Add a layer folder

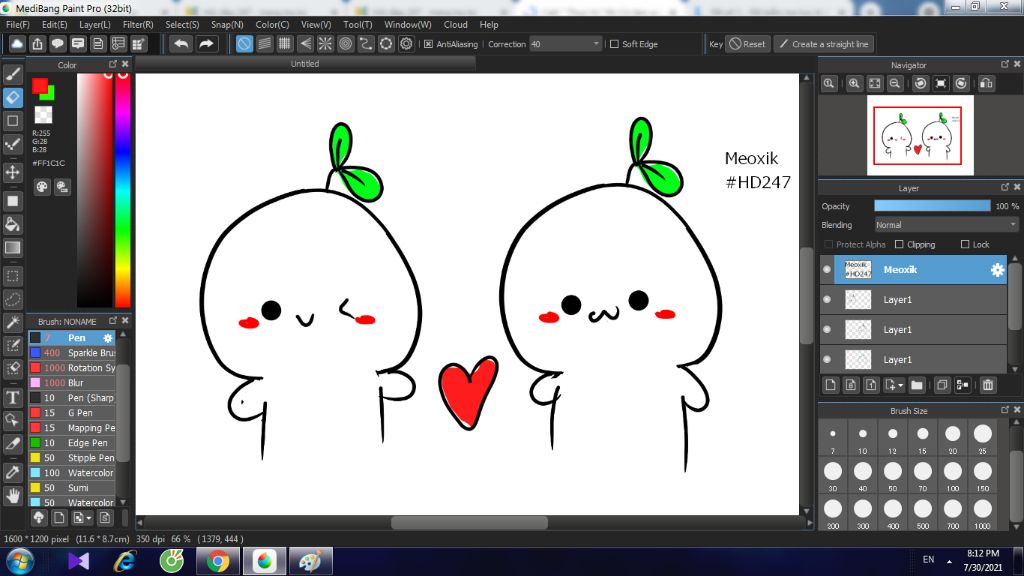coord(917,385)
